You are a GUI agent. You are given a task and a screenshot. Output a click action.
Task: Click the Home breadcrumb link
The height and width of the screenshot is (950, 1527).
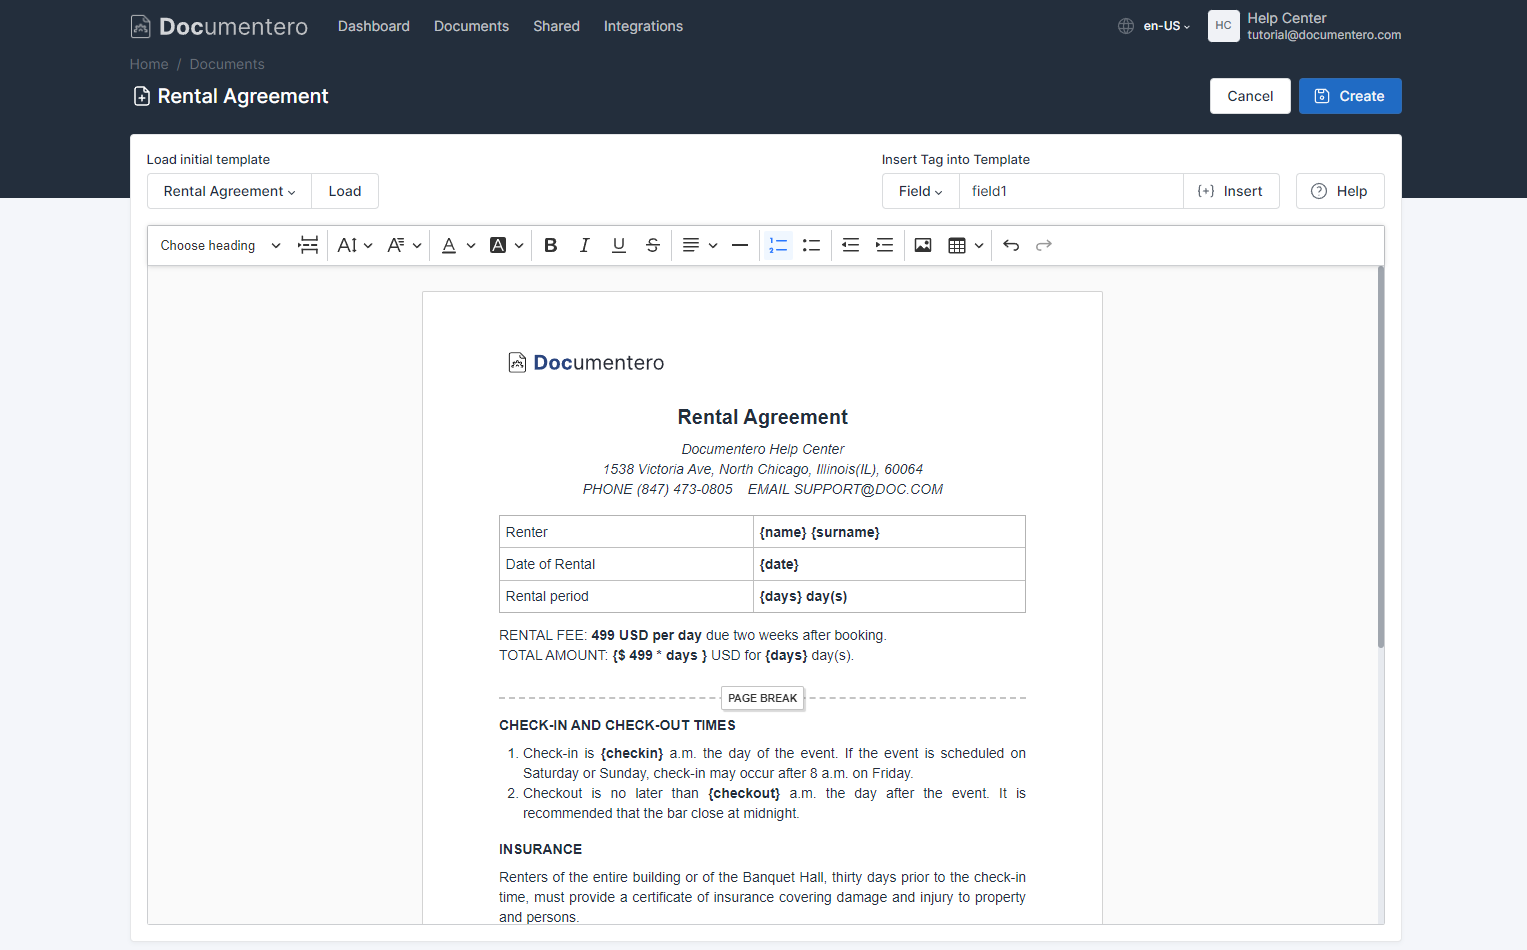[149, 64]
